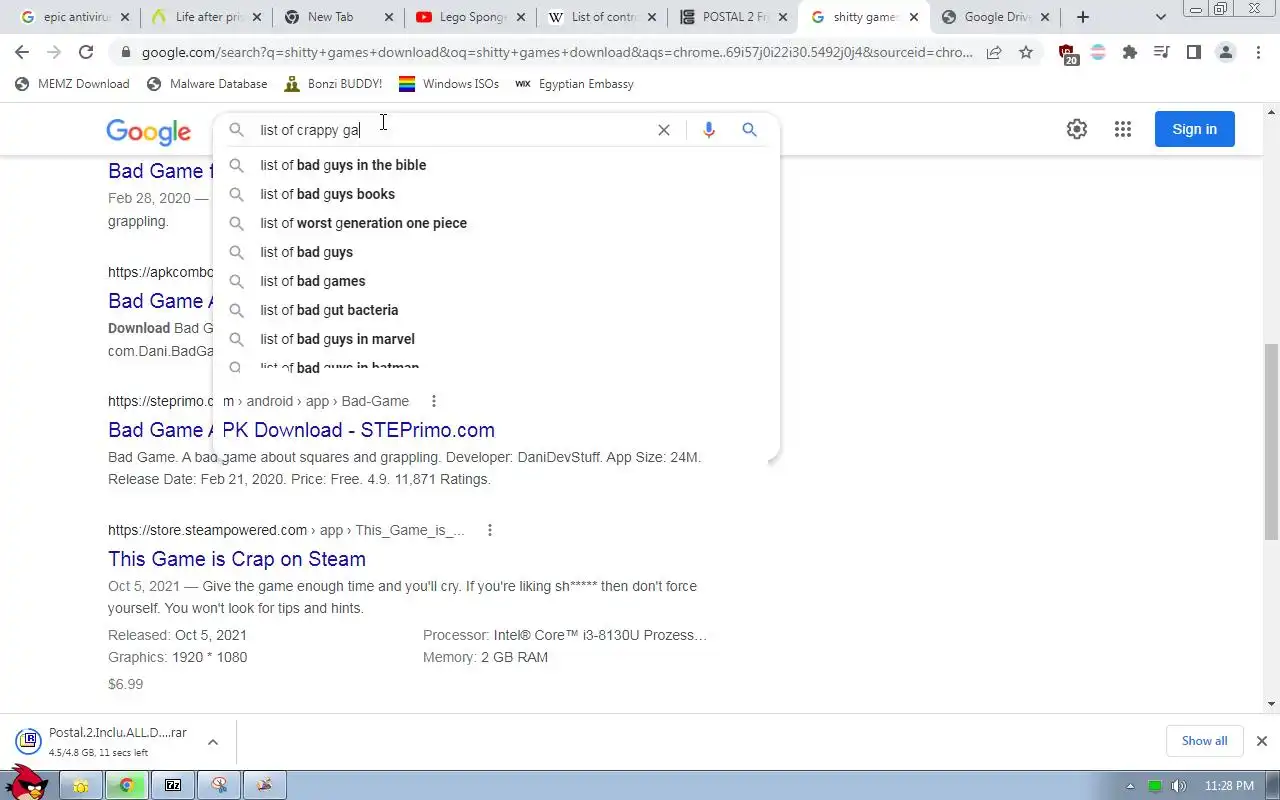Viewport: 1280px width, 800px height.
Task: Select suggestion 'list of worst generation one piece'
Action: 496,223
